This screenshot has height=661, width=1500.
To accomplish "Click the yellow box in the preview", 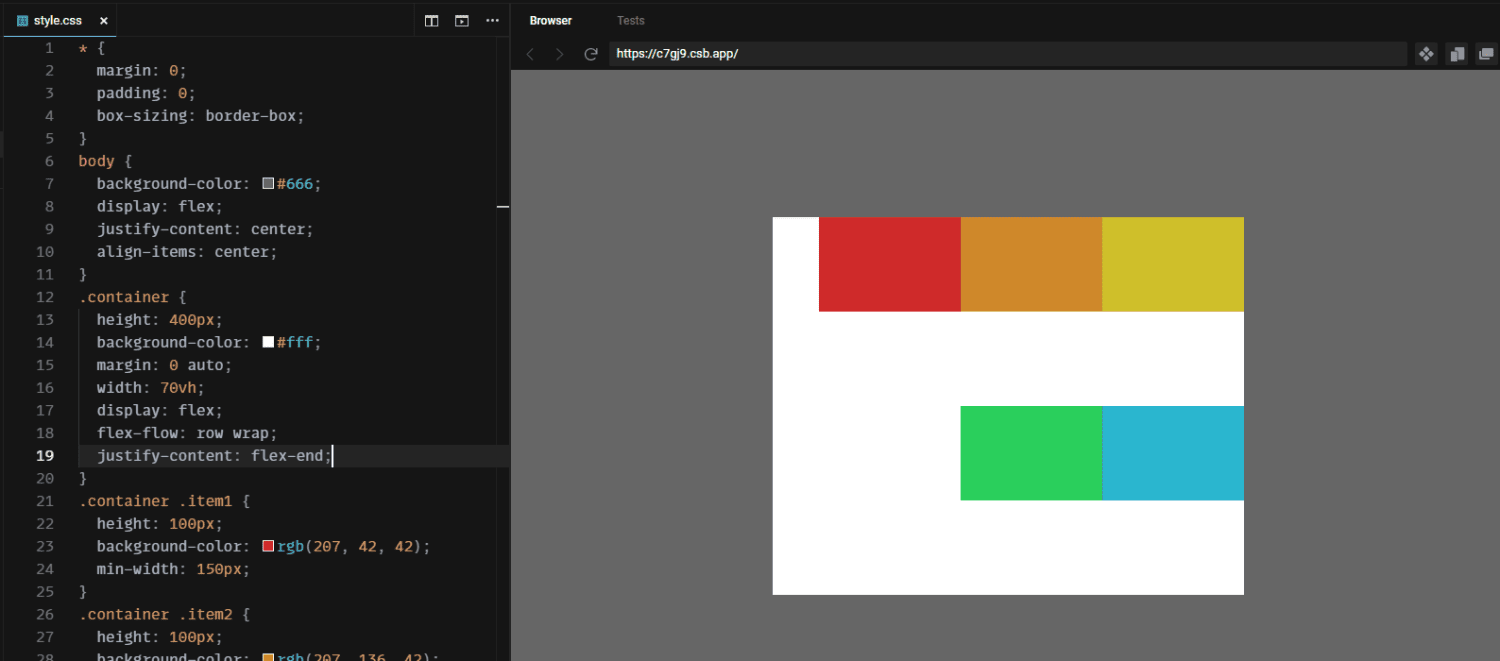I will click(1173, 264).
